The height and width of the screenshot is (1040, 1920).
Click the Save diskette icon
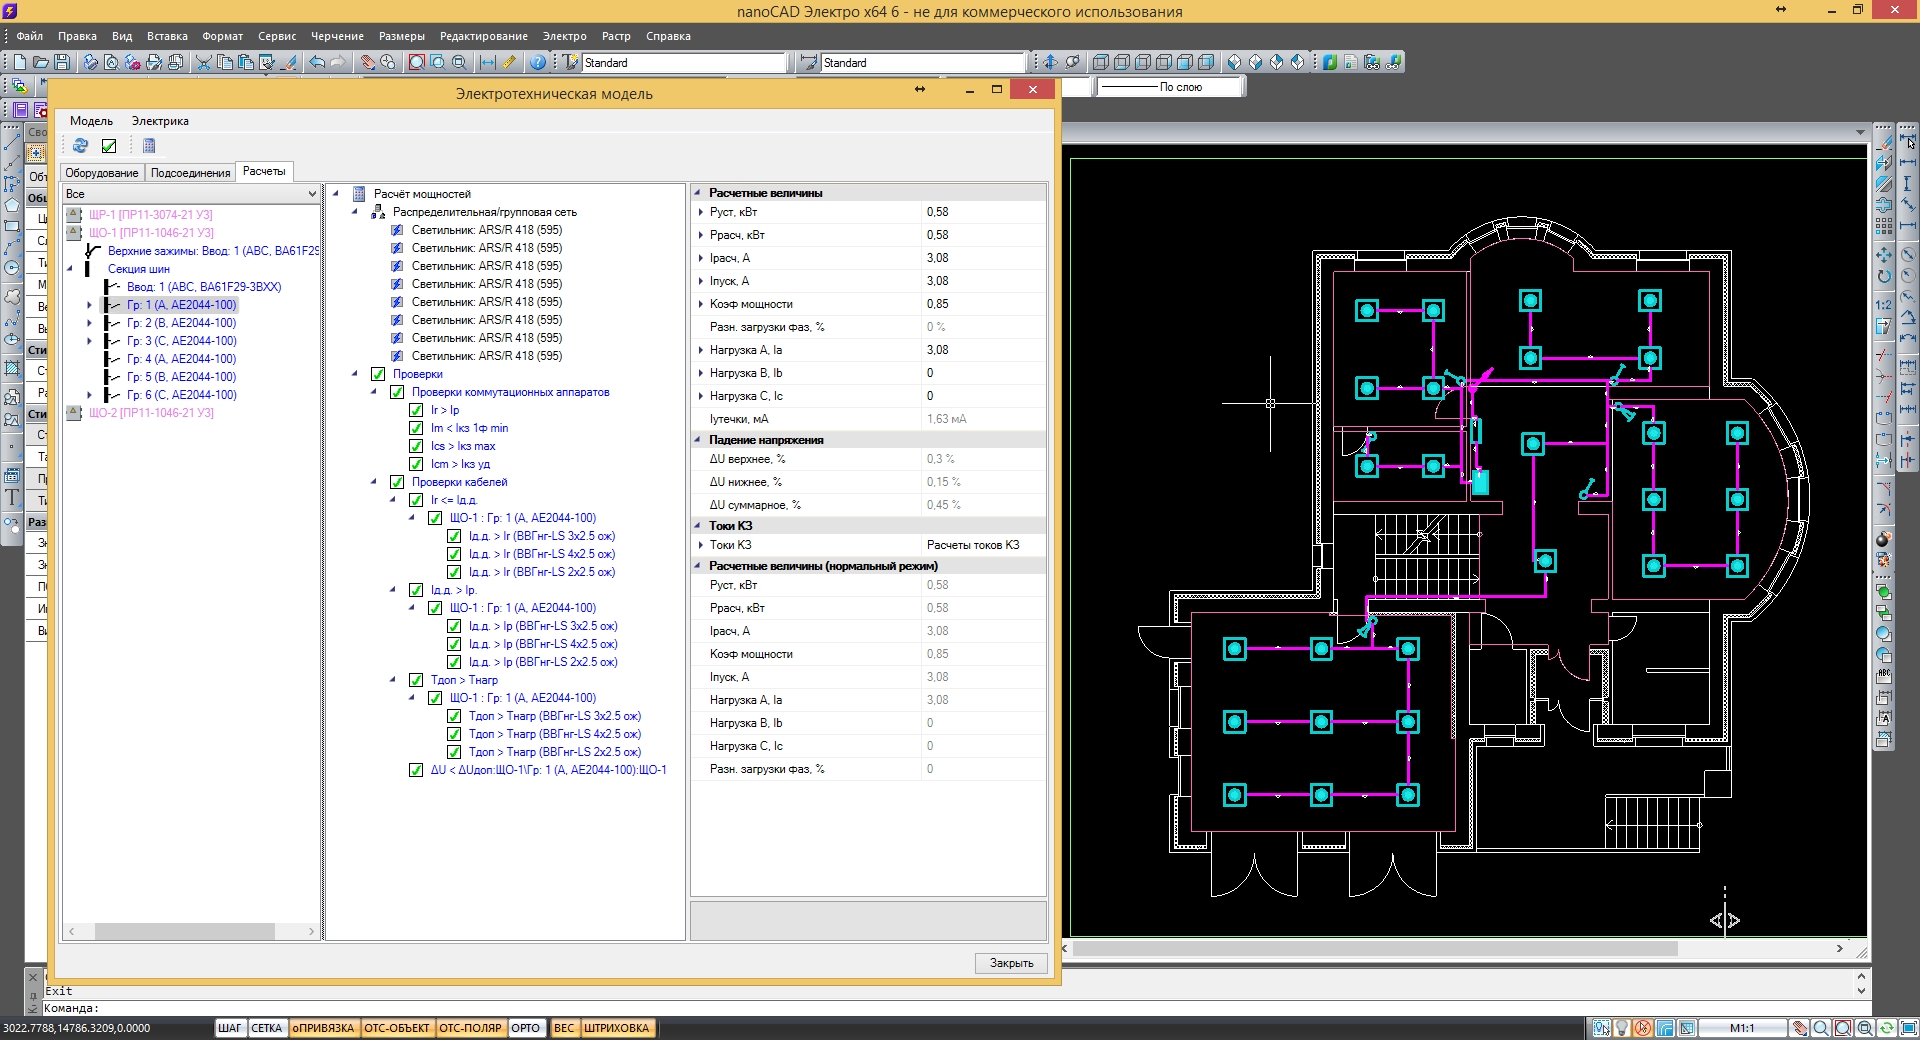tap(62, 62)
